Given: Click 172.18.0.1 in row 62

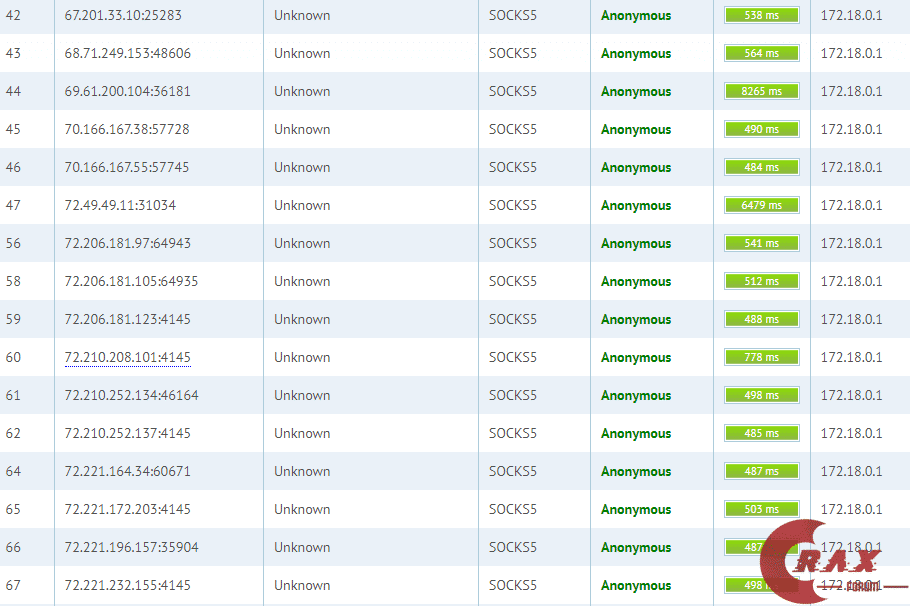Looking at the screenshot, I should 851,434.
